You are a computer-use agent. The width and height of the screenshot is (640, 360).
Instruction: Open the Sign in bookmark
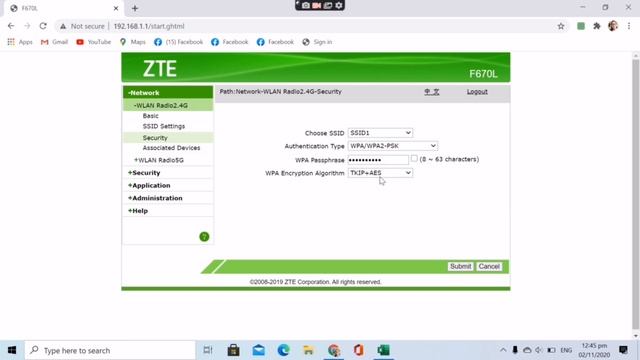tap(317, 42)
